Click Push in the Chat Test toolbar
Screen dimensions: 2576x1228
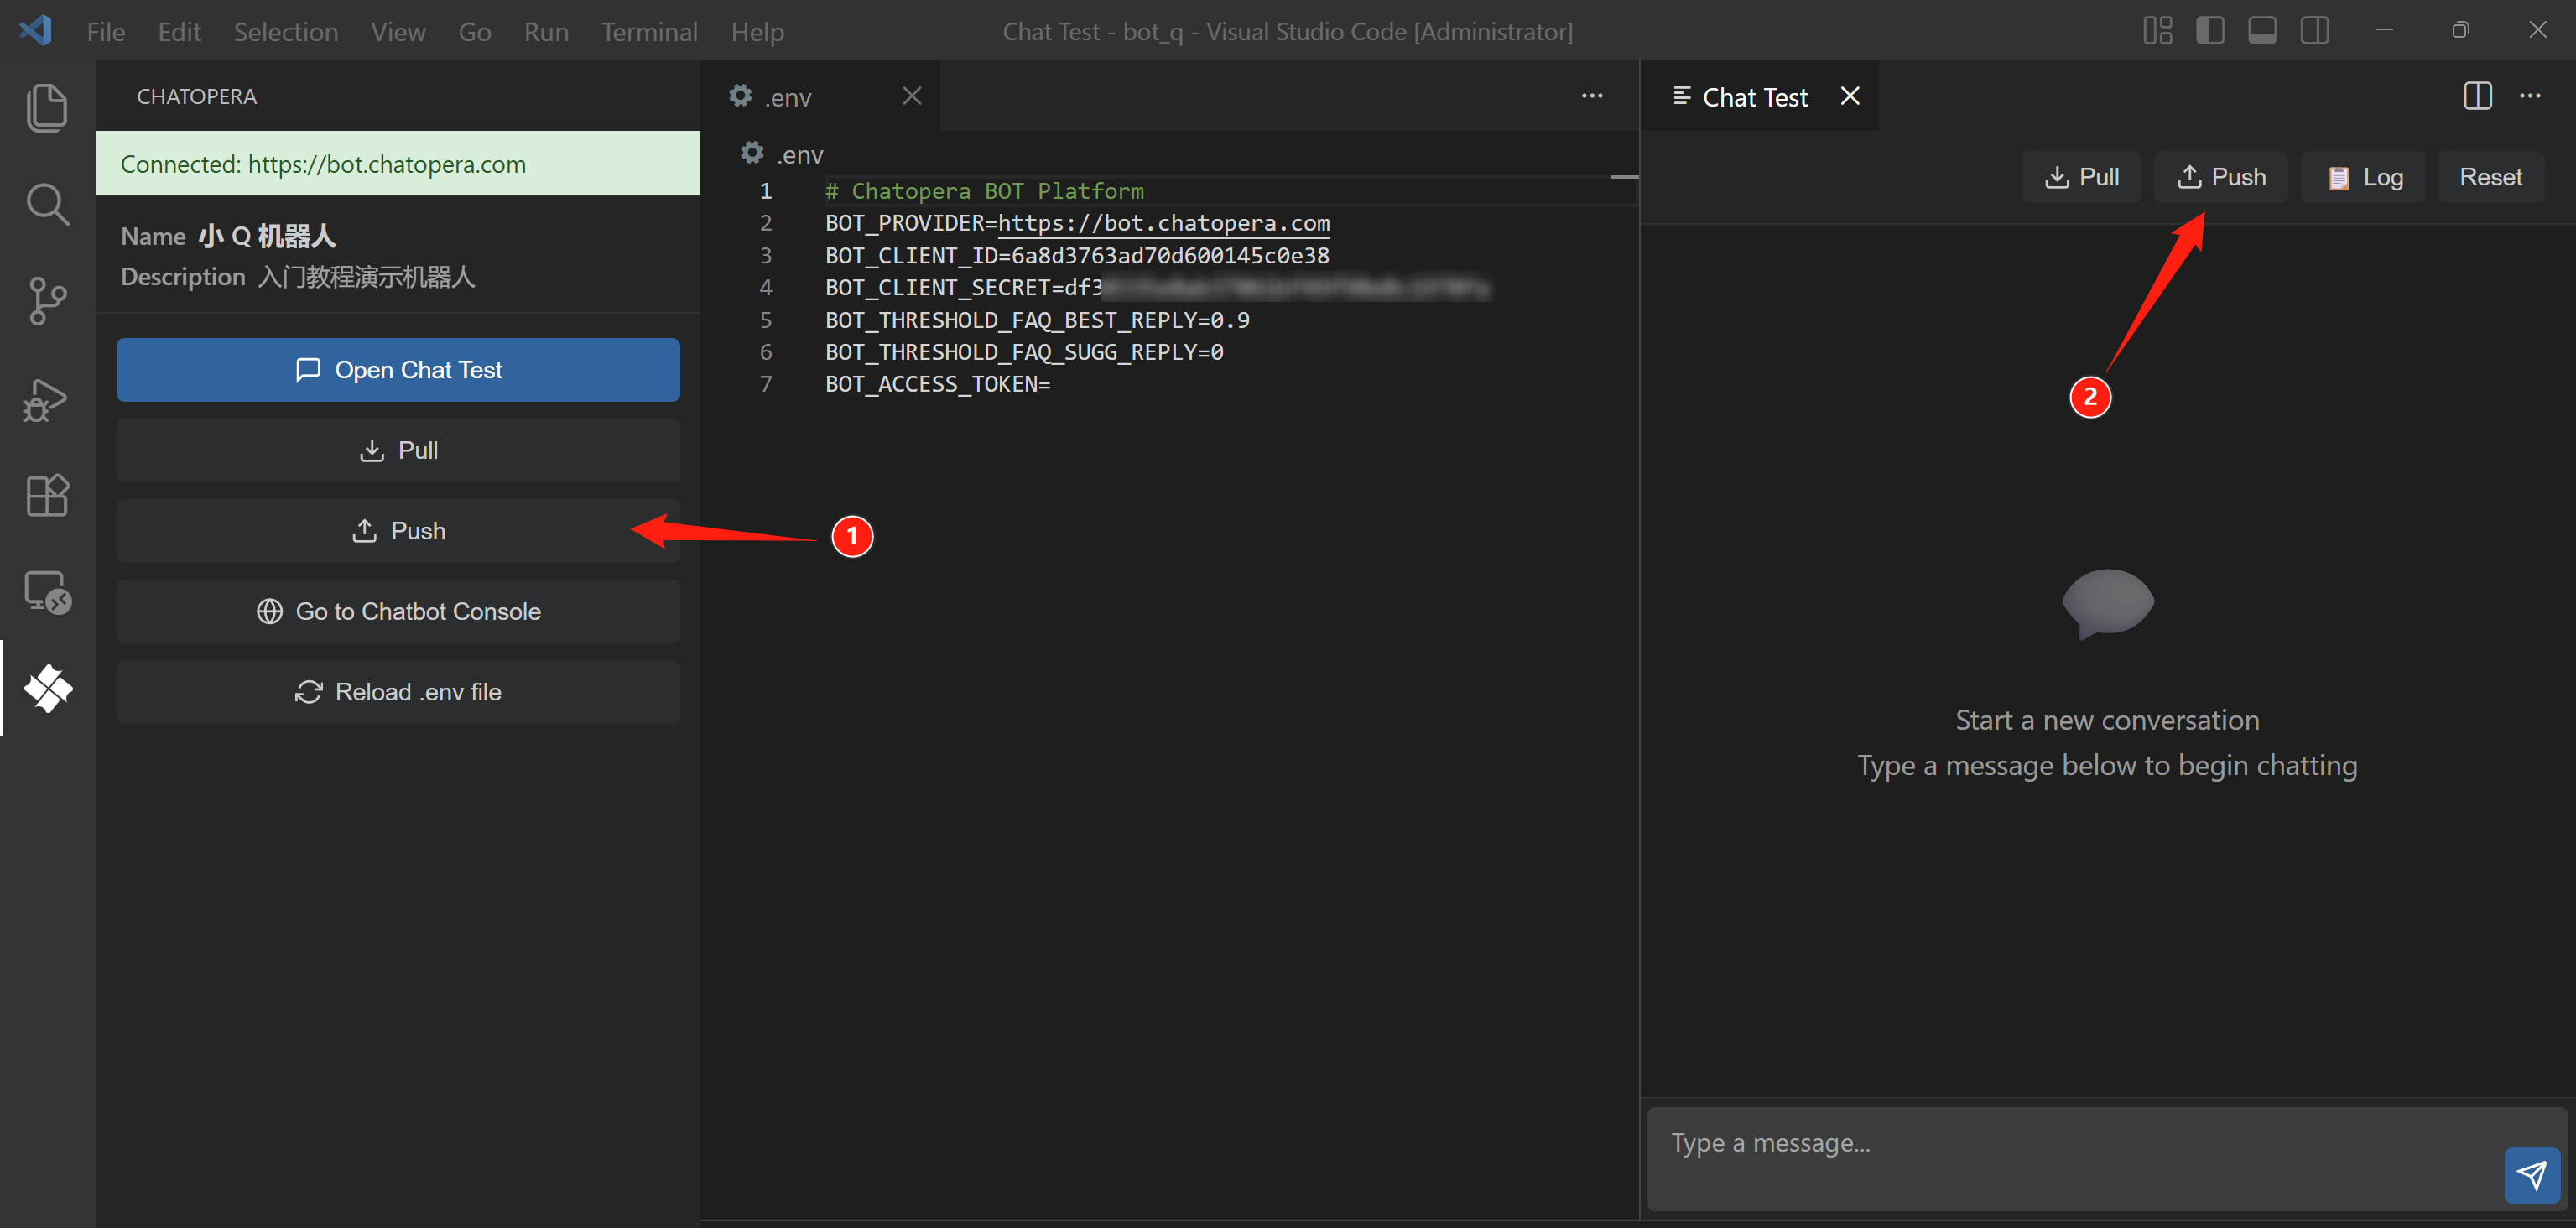coord(2221,177)
